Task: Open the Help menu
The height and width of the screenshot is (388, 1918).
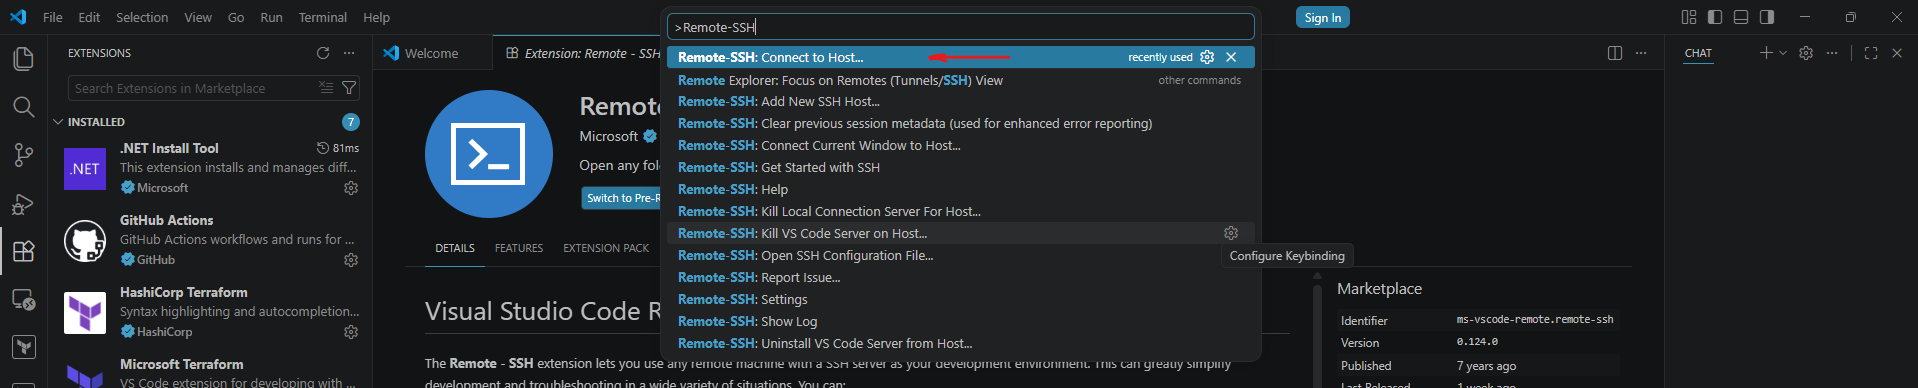Action: pos(376,17)
